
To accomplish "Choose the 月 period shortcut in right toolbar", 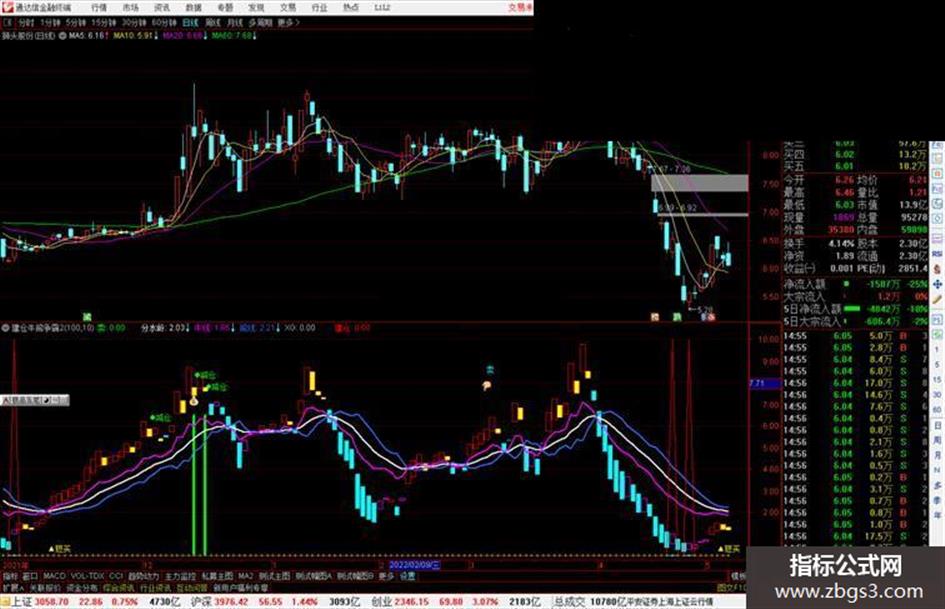I will click(x=937, y=455).
